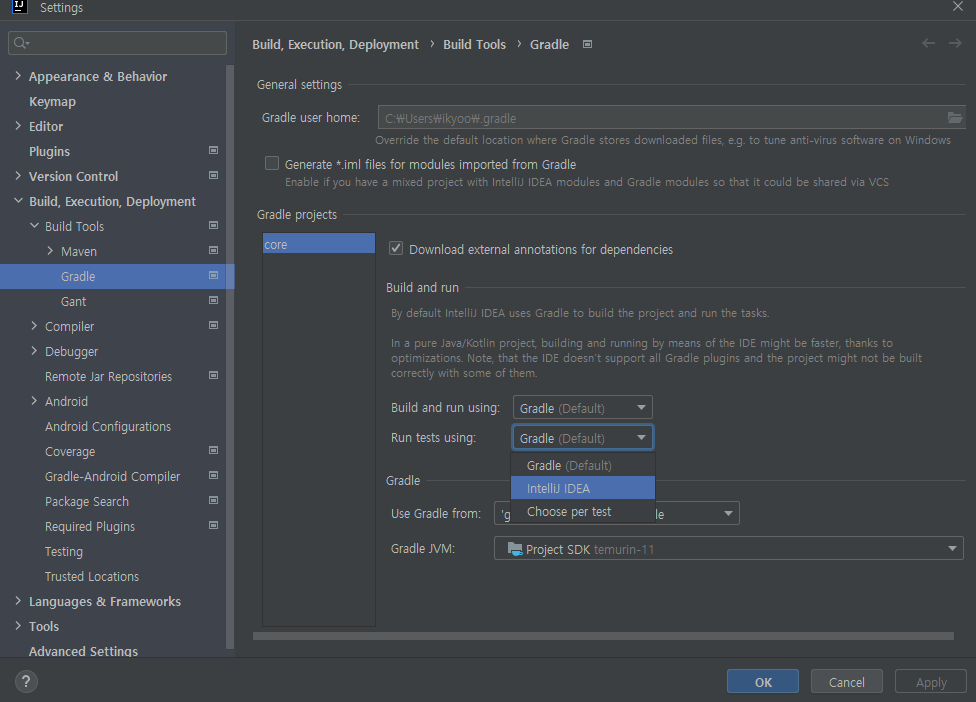Screen dimensions: 976x702
Task: Open the Keymap settings page
Action: [x=52, y=101]
